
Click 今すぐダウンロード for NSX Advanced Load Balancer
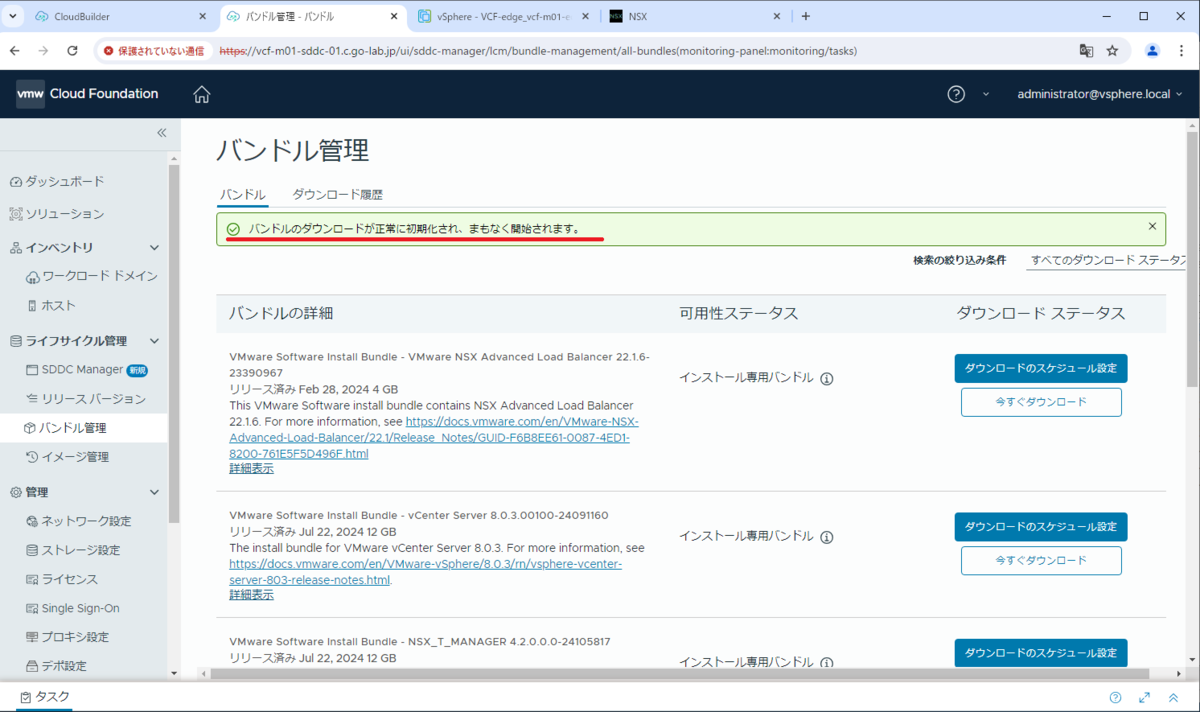[1041, 402]
